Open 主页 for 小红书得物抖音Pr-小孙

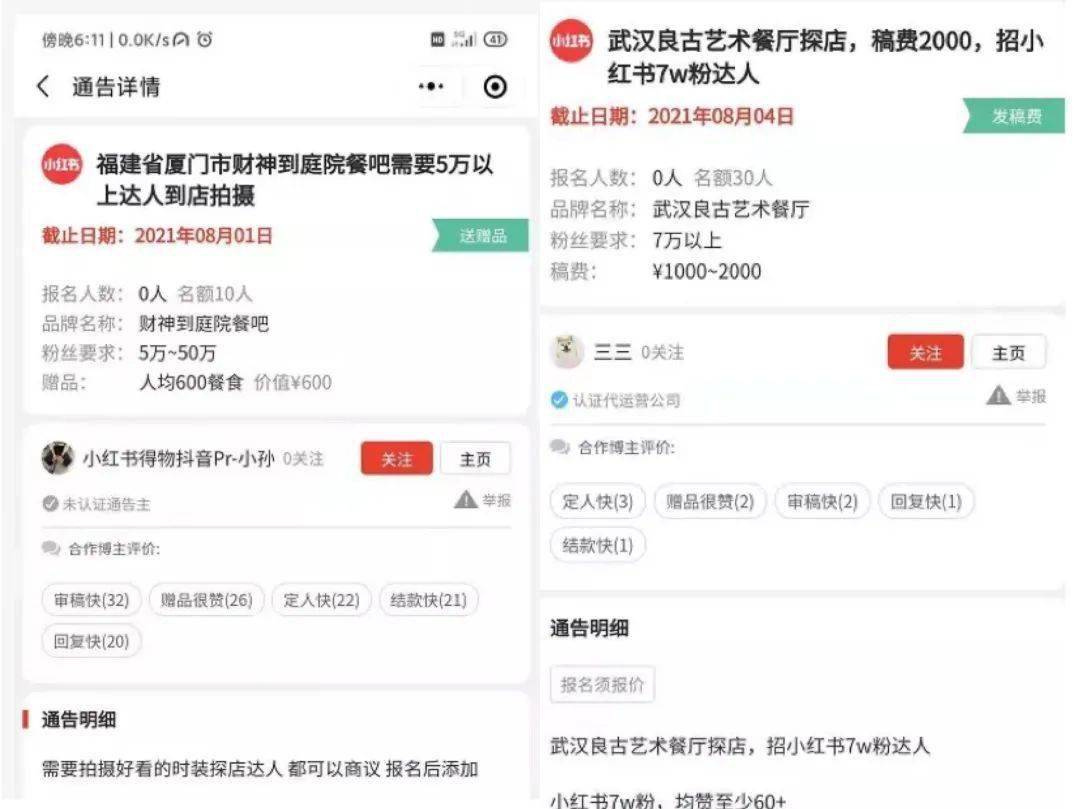click(x=475, y=459)
